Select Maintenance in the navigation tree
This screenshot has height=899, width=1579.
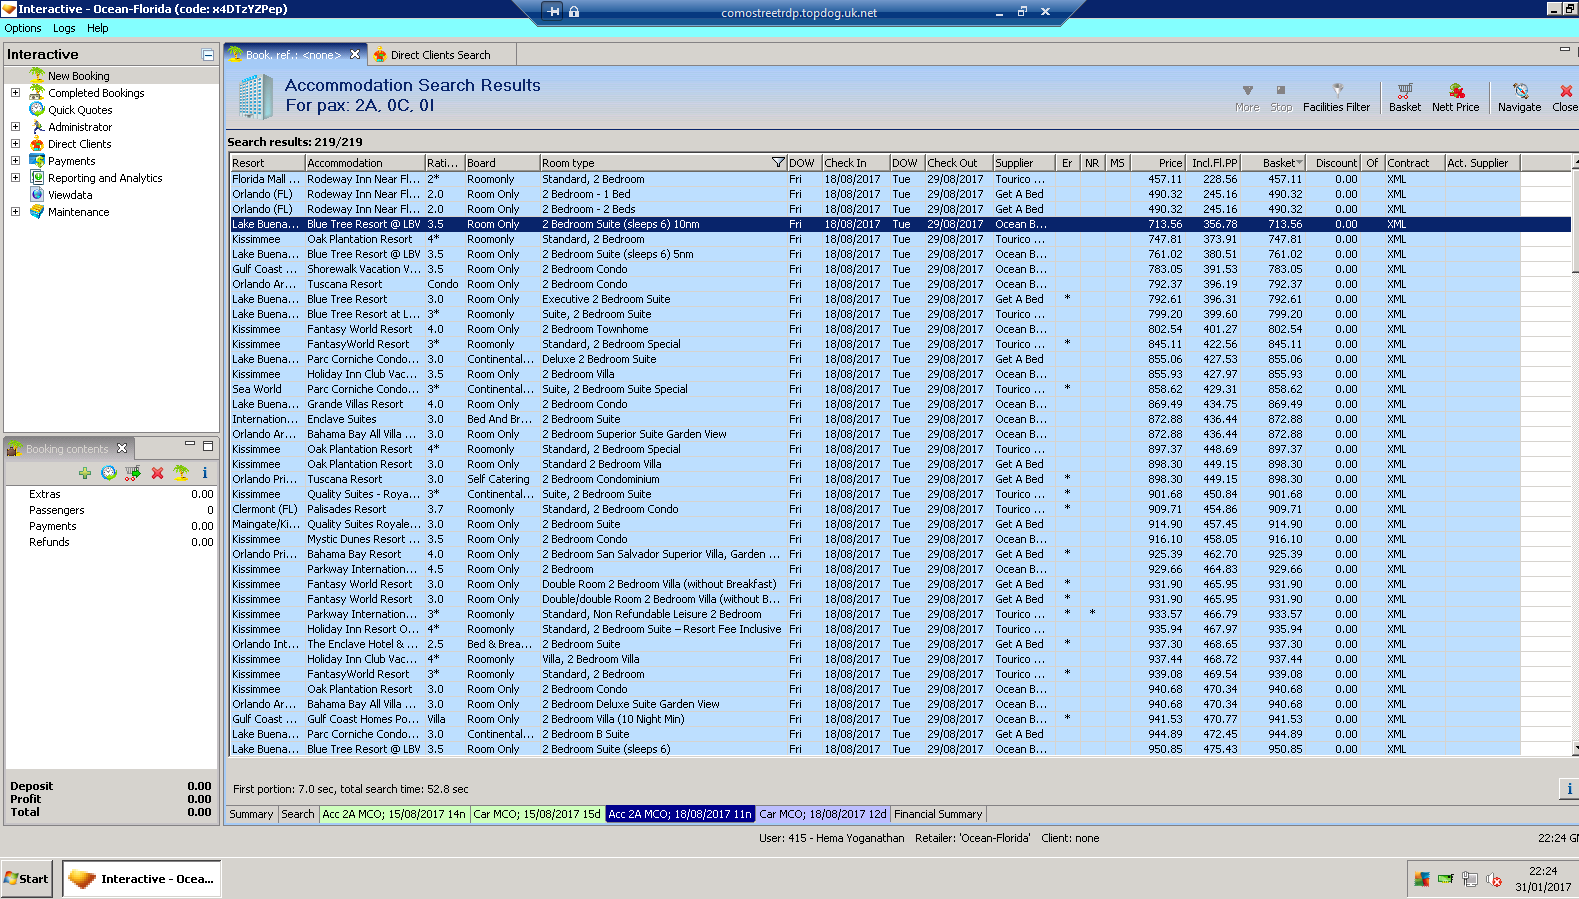tap(79, 212)
